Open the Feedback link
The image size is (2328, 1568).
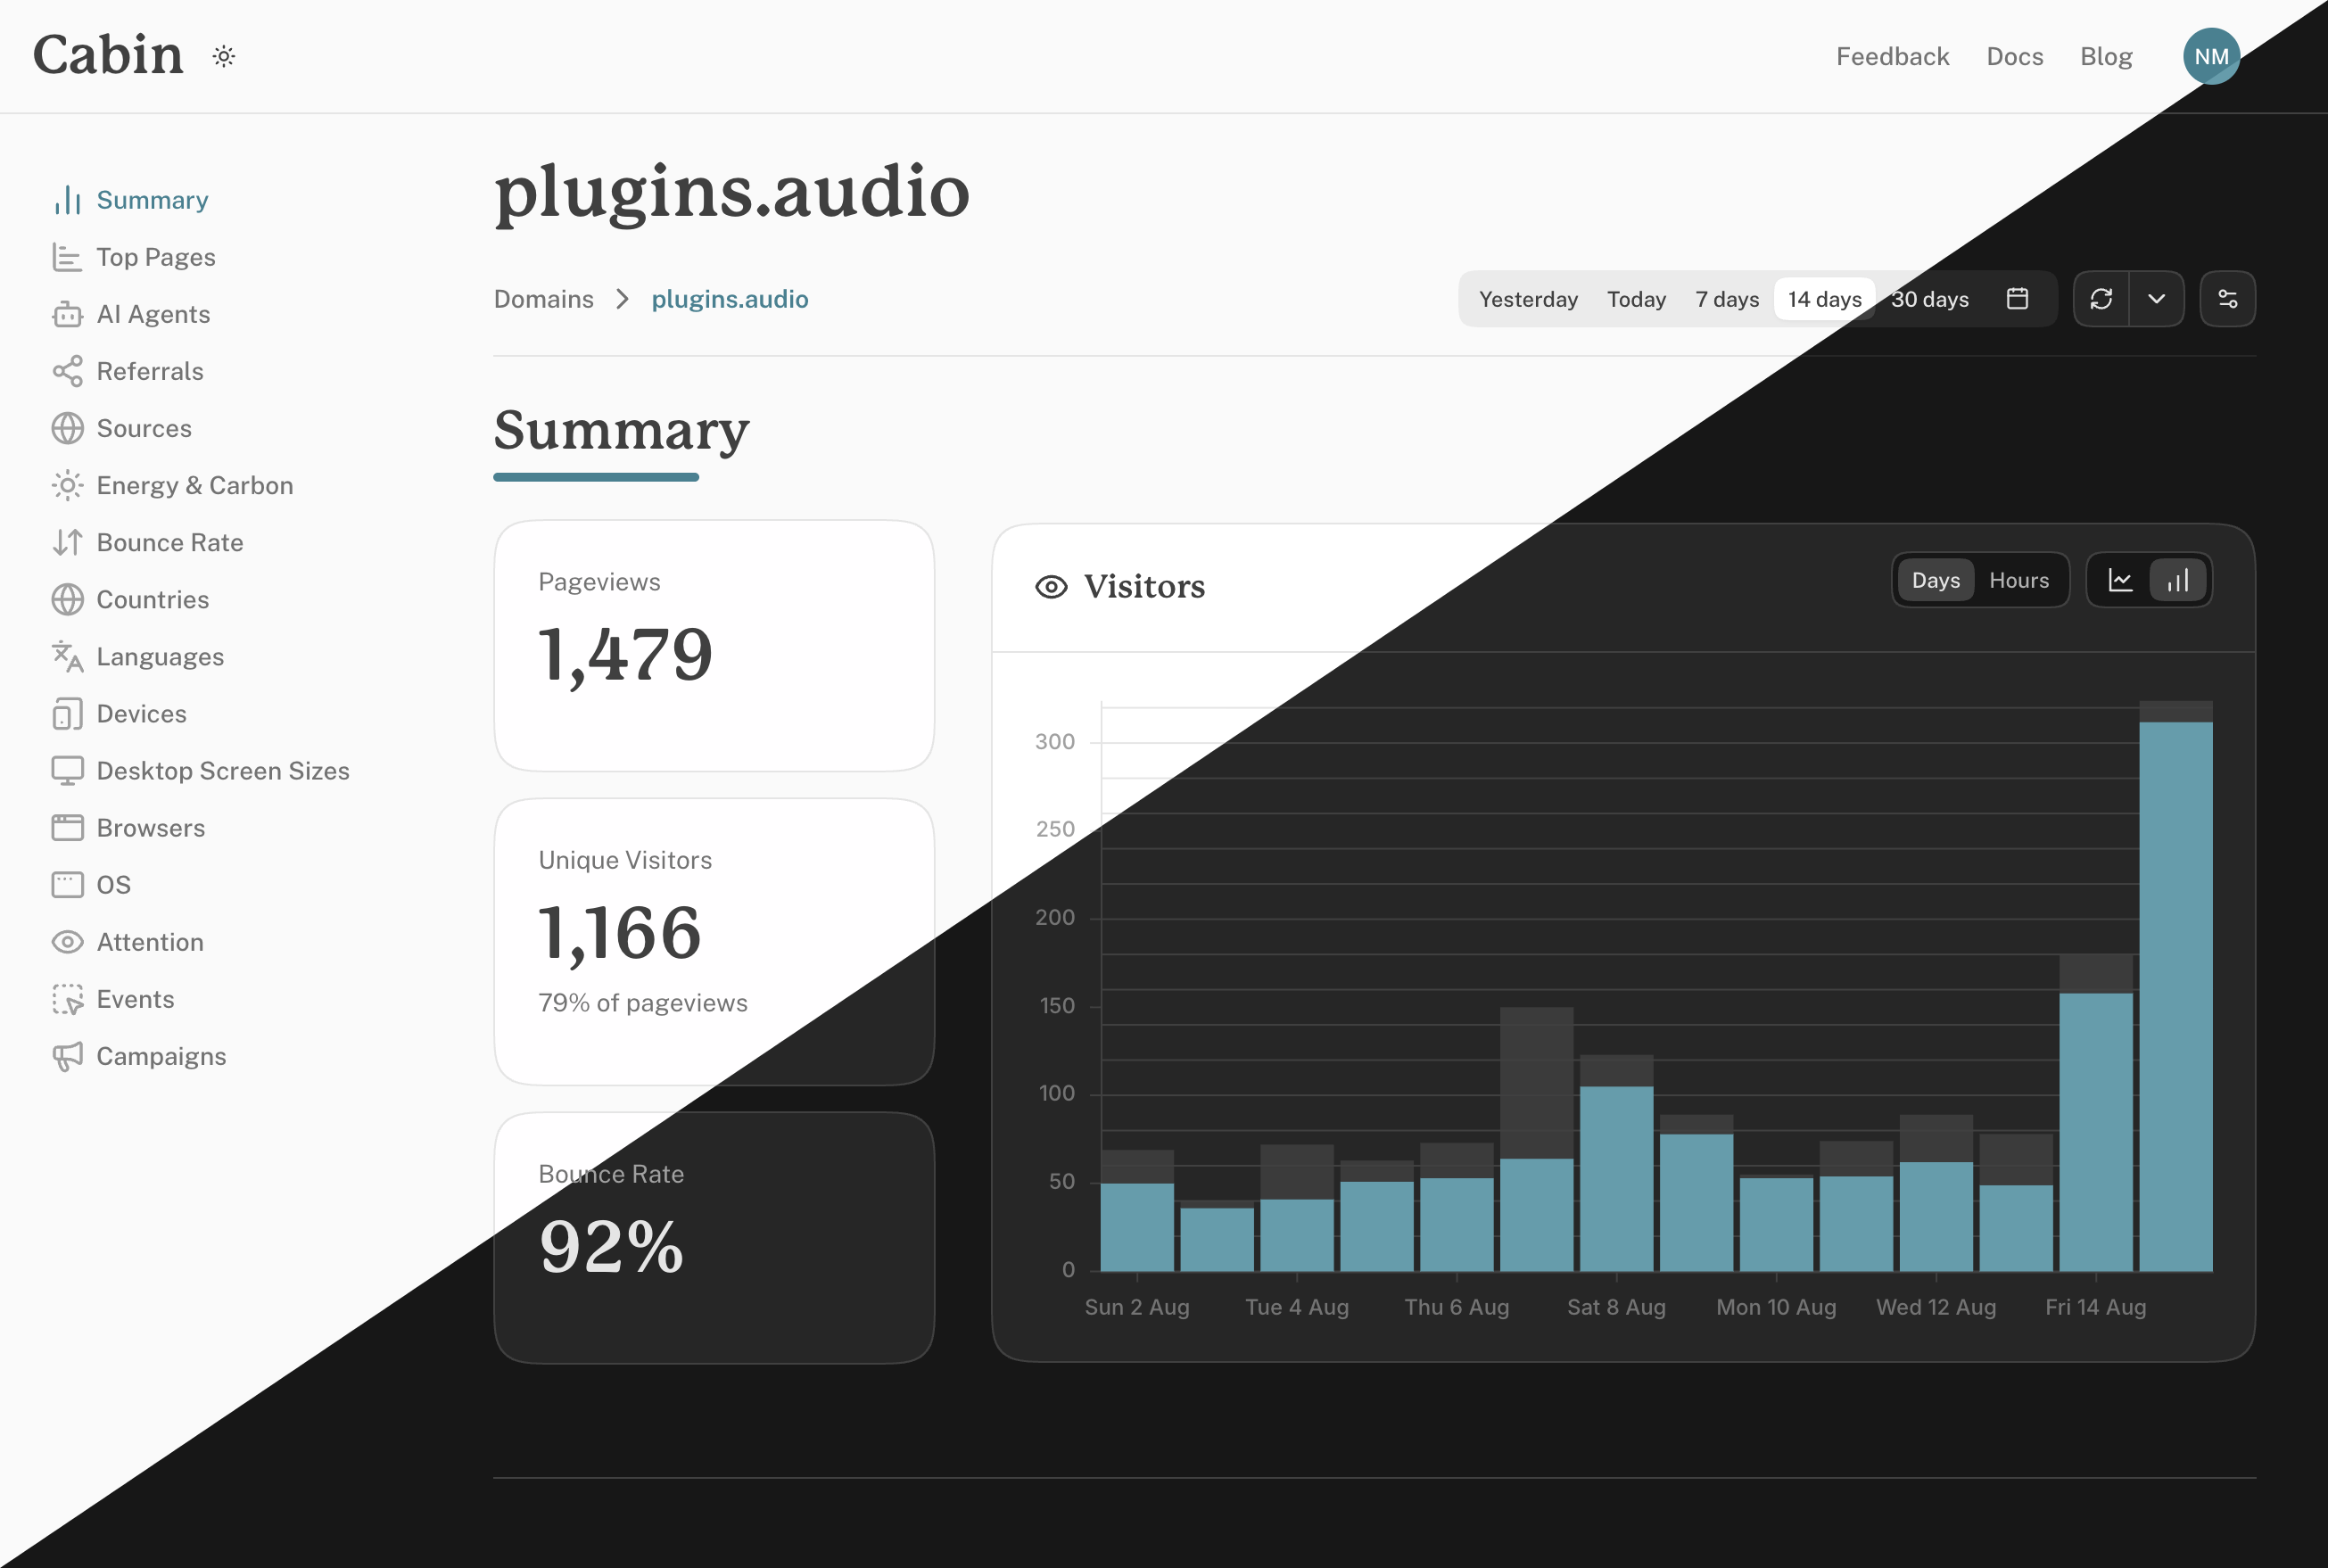pos(1892,56)
